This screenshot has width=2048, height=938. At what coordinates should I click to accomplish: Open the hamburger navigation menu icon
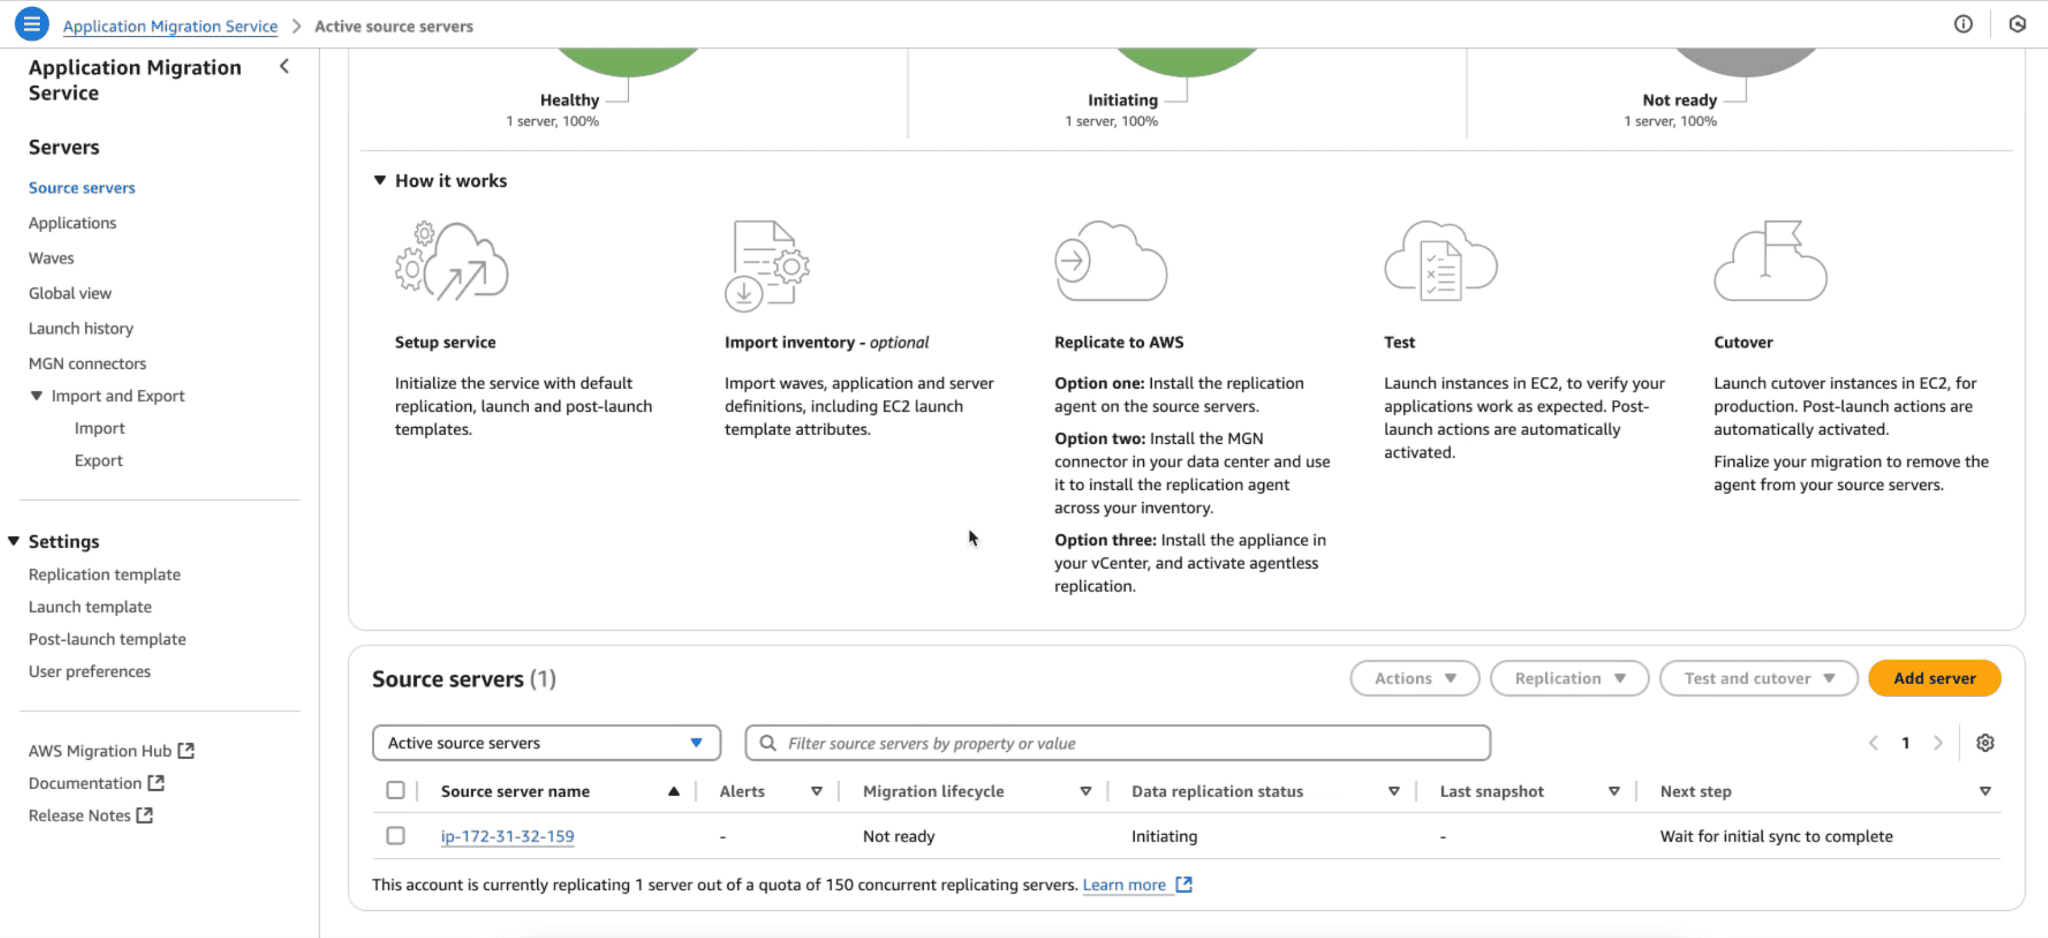(32, 24)
